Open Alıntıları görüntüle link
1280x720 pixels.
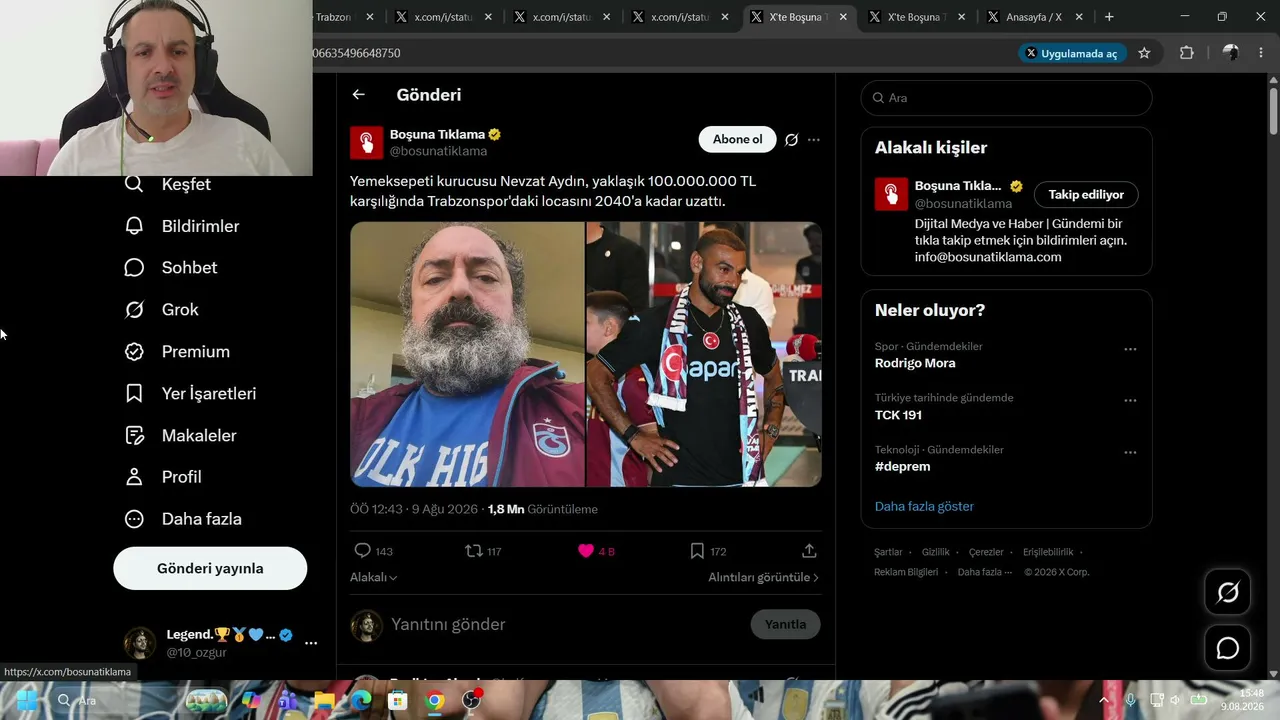tap(763, 577)
